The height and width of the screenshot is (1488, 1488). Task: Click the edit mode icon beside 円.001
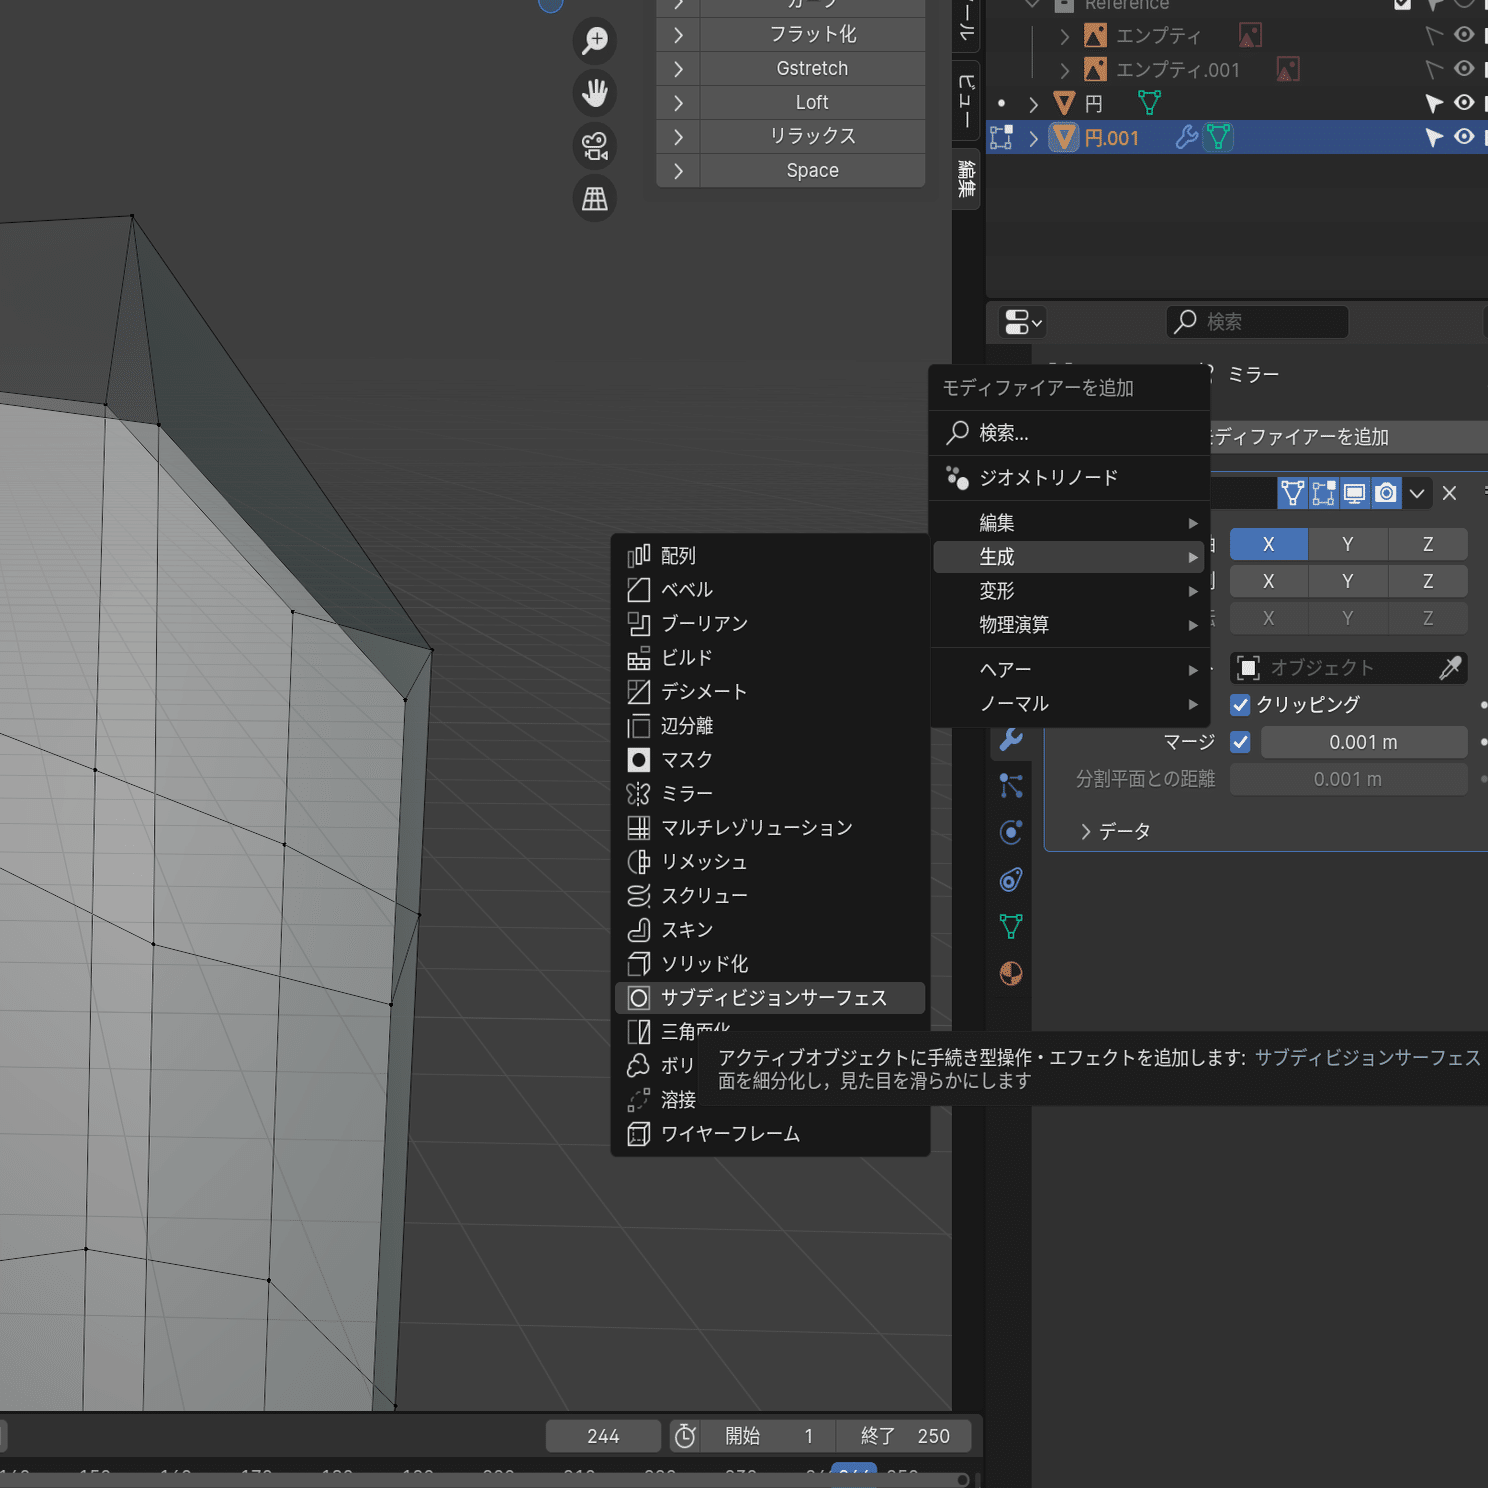click(1001, 137)
